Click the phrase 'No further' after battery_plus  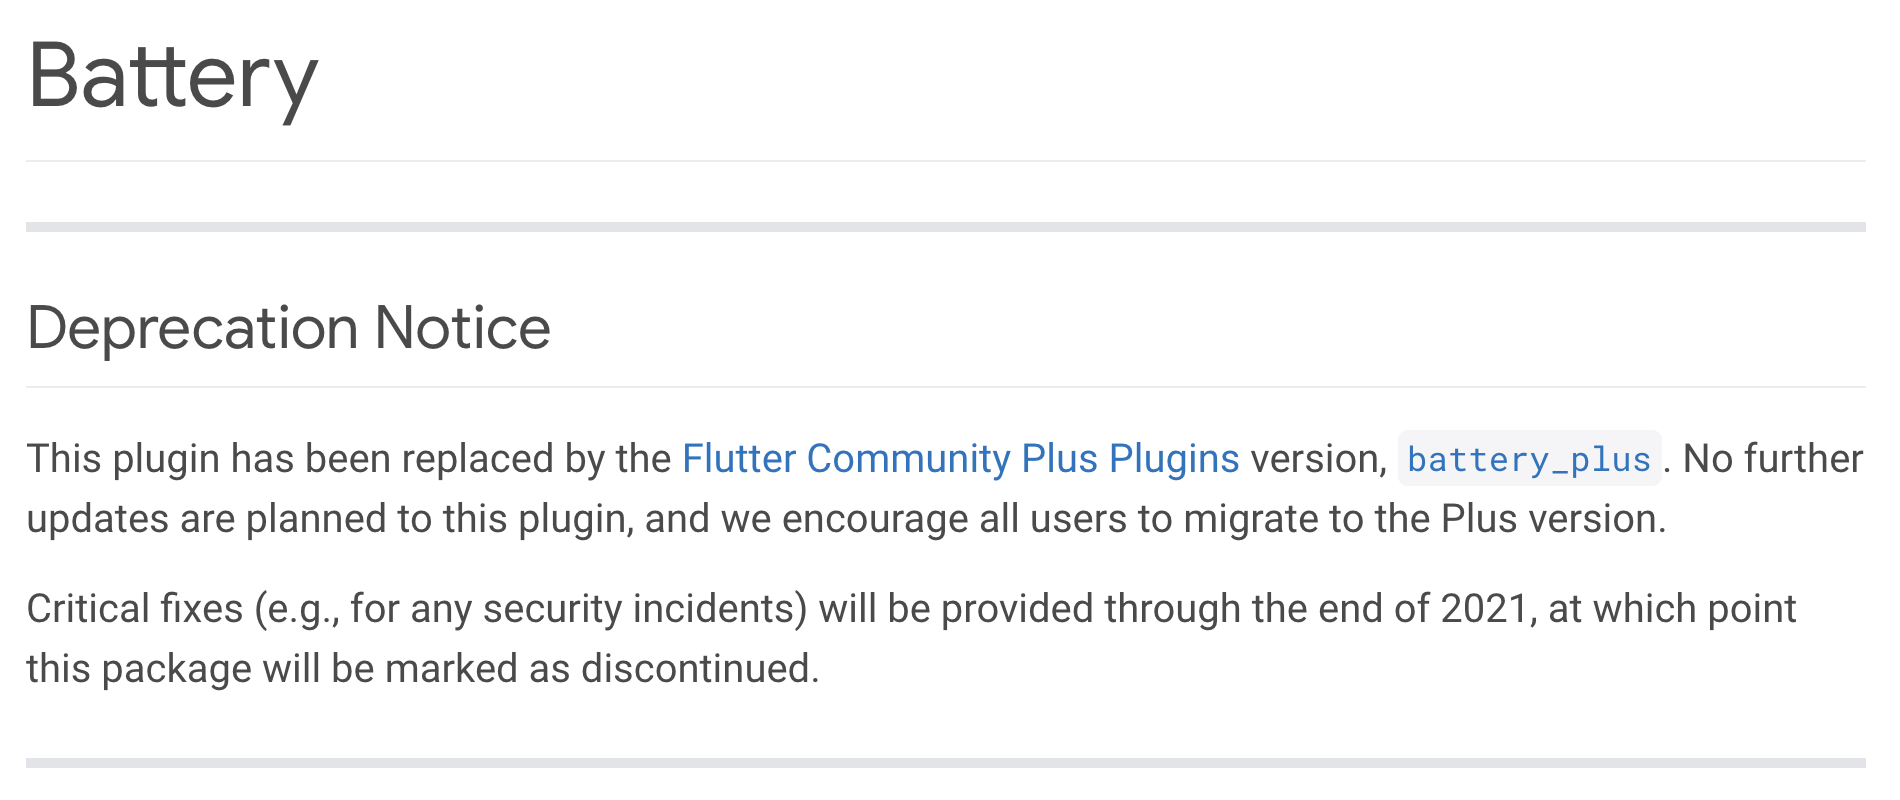coord(1773,459)
